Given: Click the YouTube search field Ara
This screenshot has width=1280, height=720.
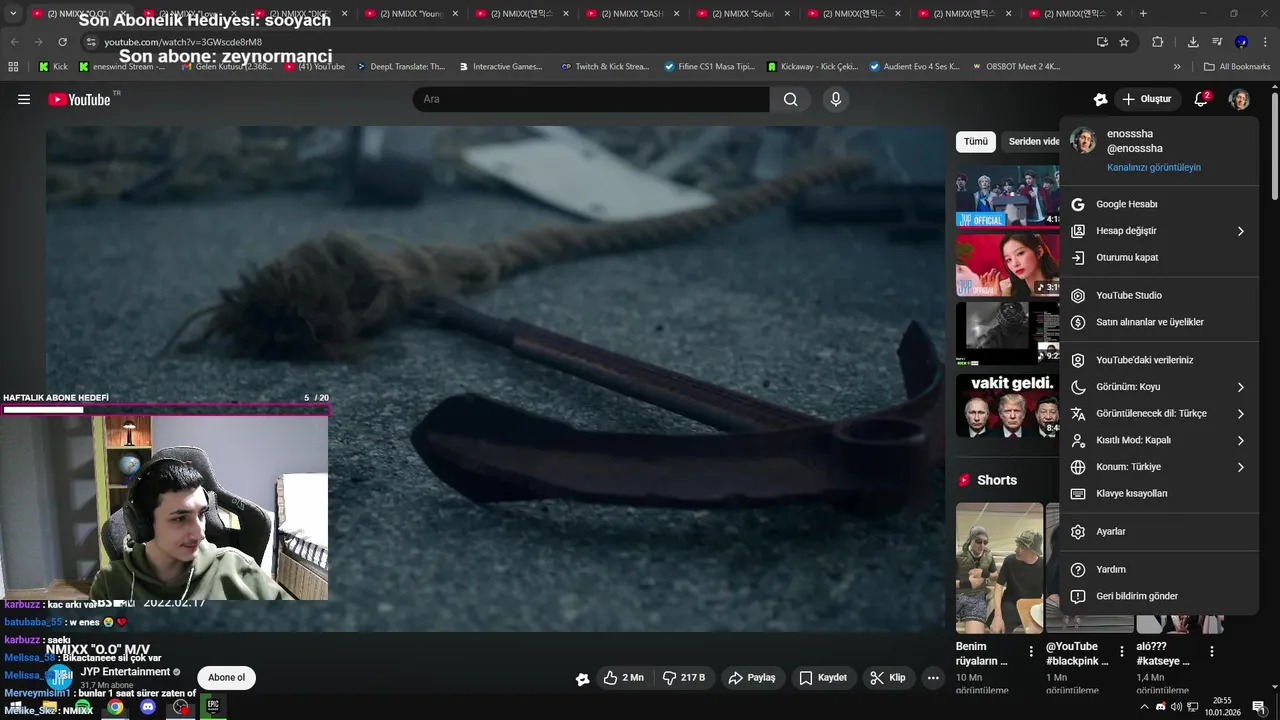Looking at the screenshot, I should coord(591,99).
